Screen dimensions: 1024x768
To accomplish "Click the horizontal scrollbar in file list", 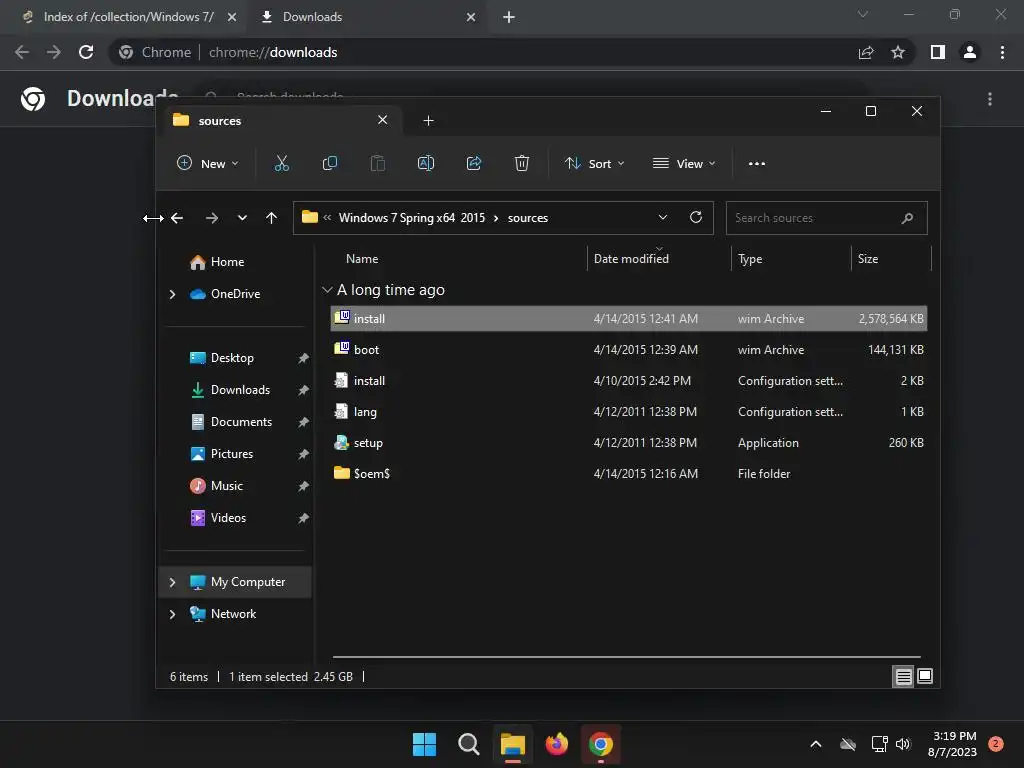I will pyautogui.click(x=626, y=657).
